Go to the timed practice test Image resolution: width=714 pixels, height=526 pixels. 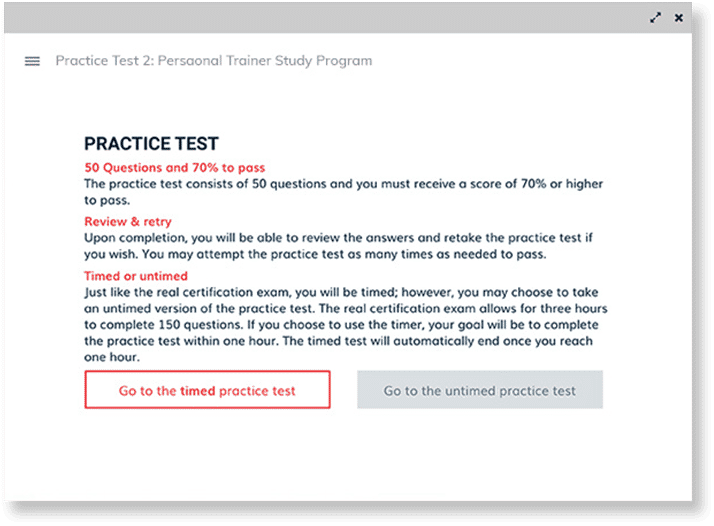(x=207, y=391)
